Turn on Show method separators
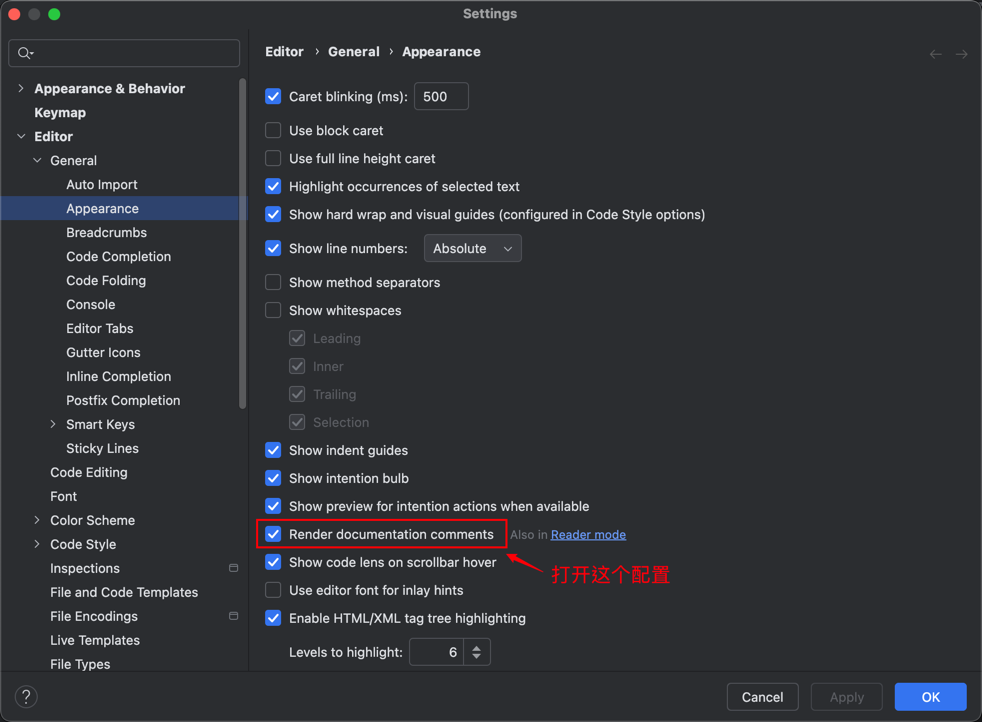 (x=273, y=283)
